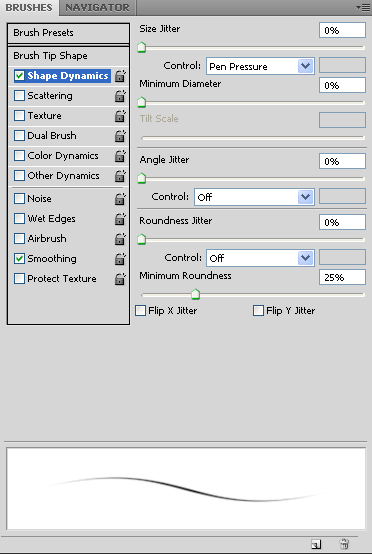Click the Dual Brush lock icon

click(x=120, y=136)
